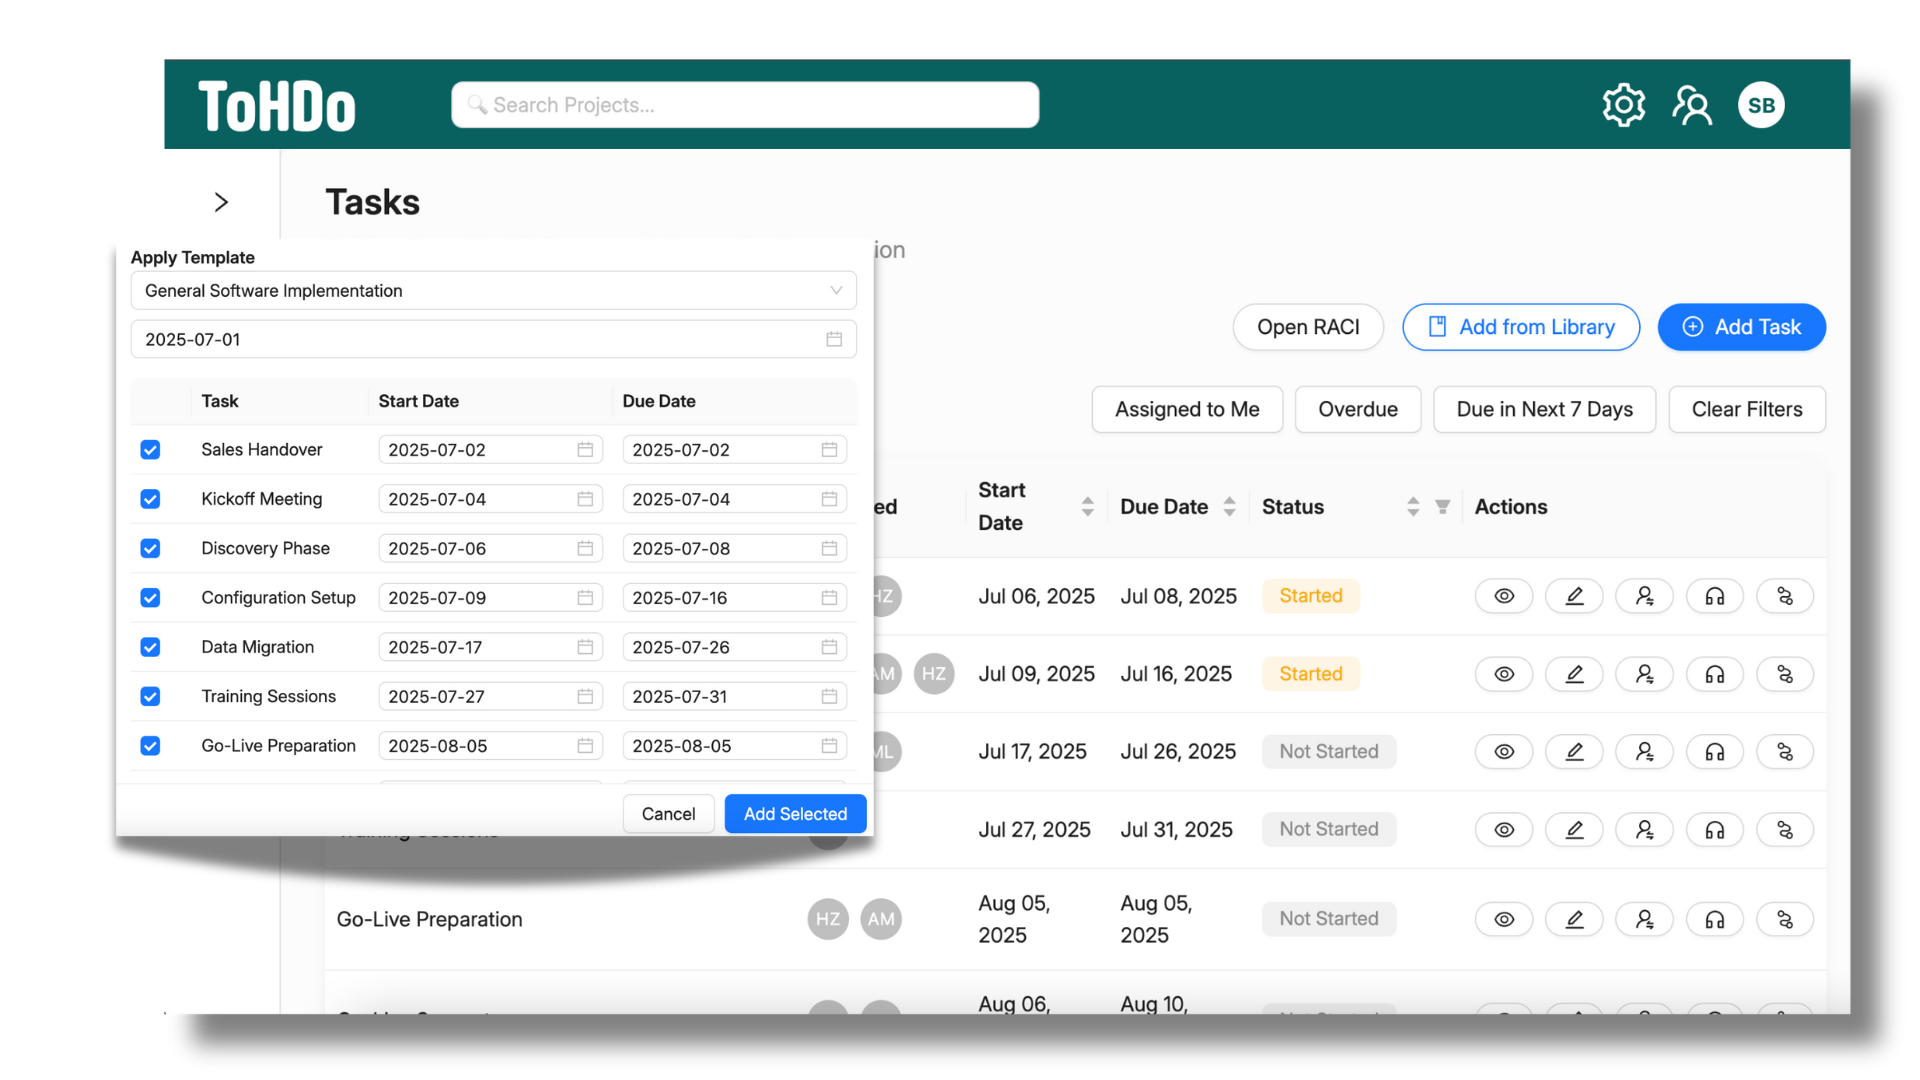Click edit pencil icon for Go-Live Preparation row
The image size is (1920, 1080).
pos(1574,919)
